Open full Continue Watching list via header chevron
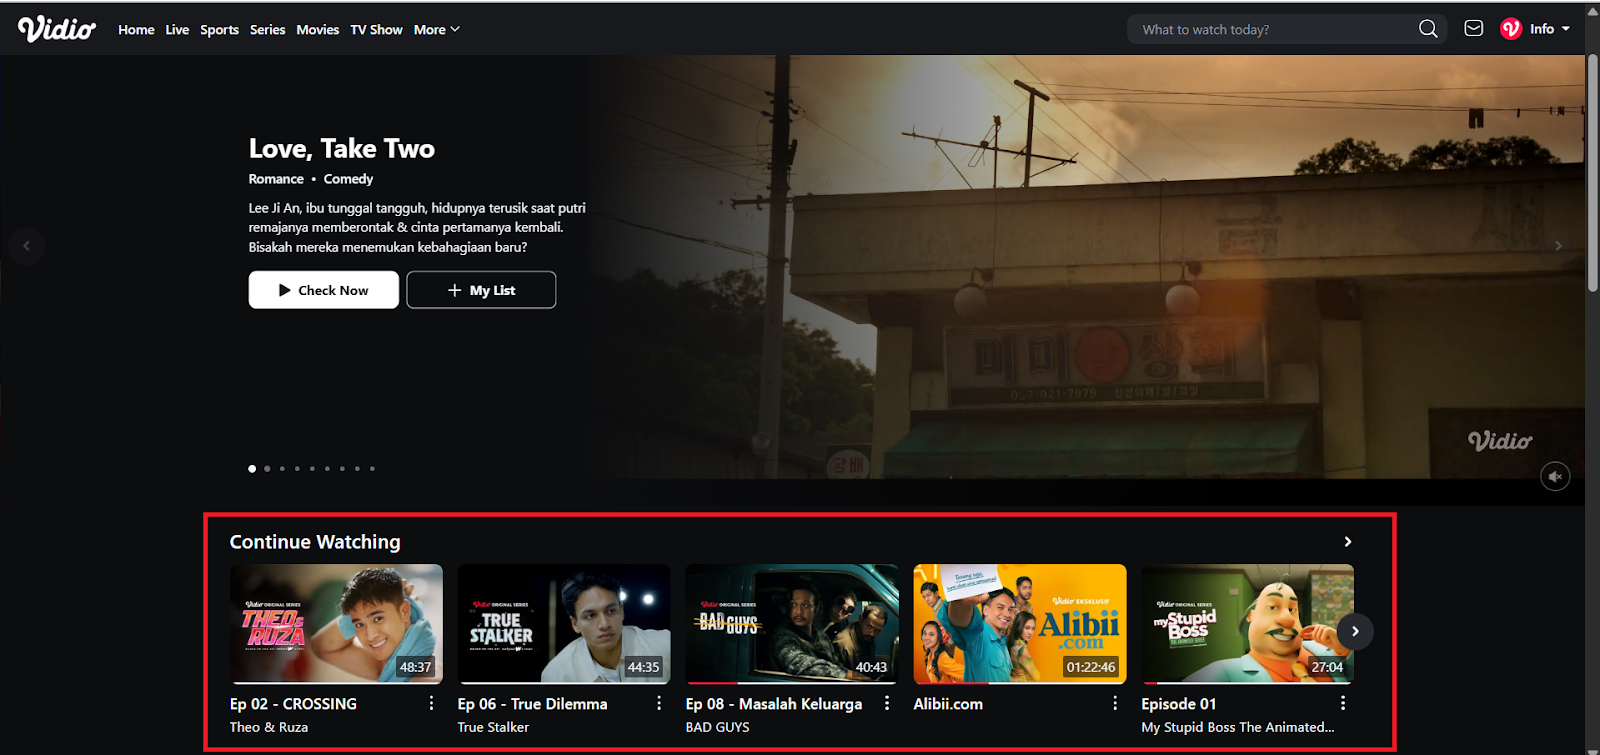 (1348, 542)
